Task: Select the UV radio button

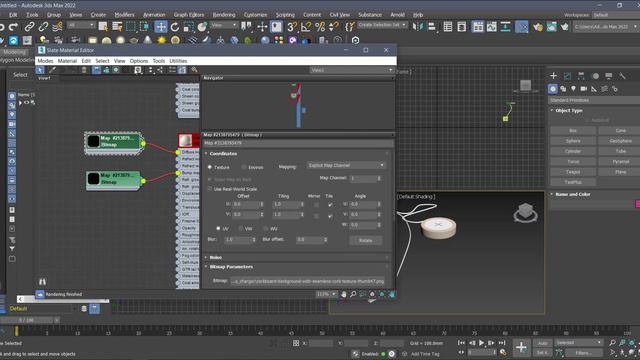Action: [218, 229]
